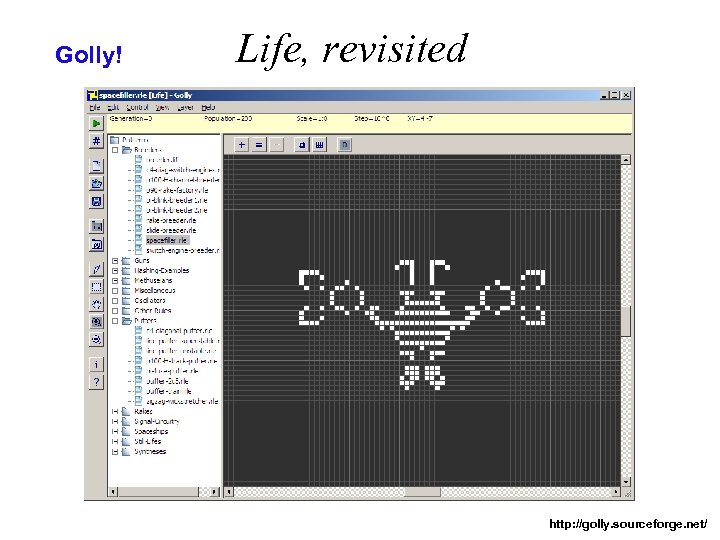
Task: Click pattern tree scrollbar right arrow
Action: [x=214, y=492]
